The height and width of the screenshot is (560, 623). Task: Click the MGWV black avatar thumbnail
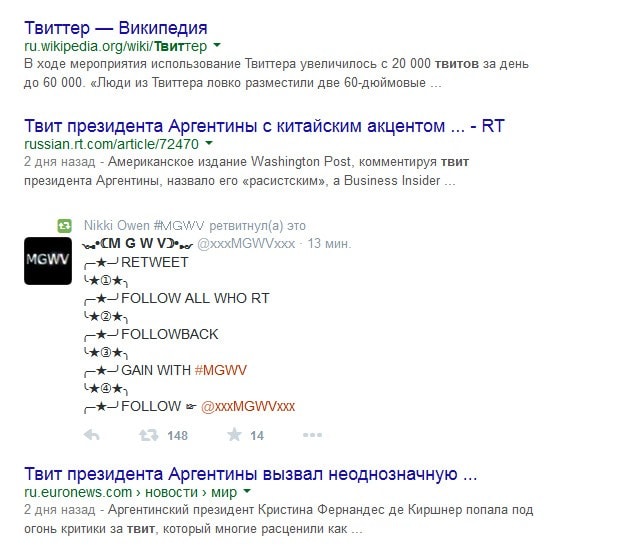[x=48, y=261]
